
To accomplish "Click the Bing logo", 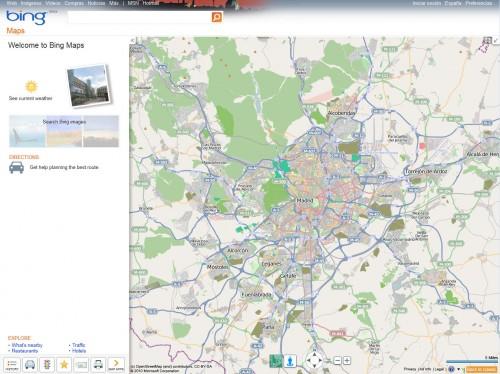I will coord(27,17).
